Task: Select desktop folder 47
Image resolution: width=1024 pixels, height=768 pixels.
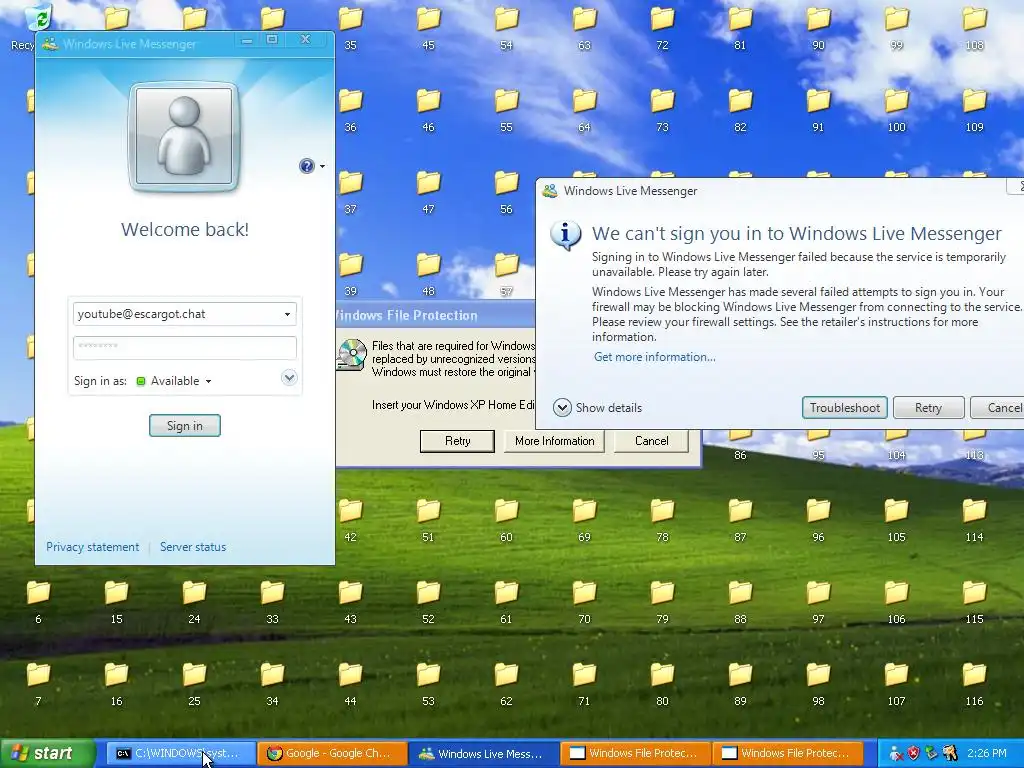Action: tap(428, 193)
